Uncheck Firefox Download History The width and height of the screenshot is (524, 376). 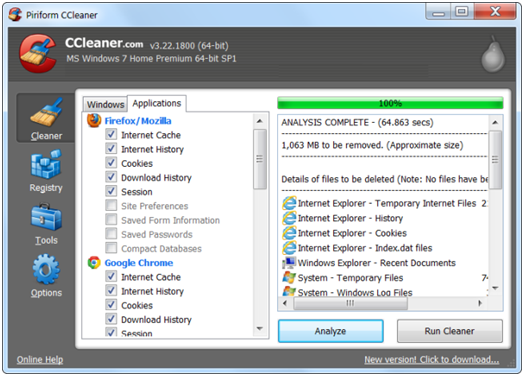coord(111,177)
